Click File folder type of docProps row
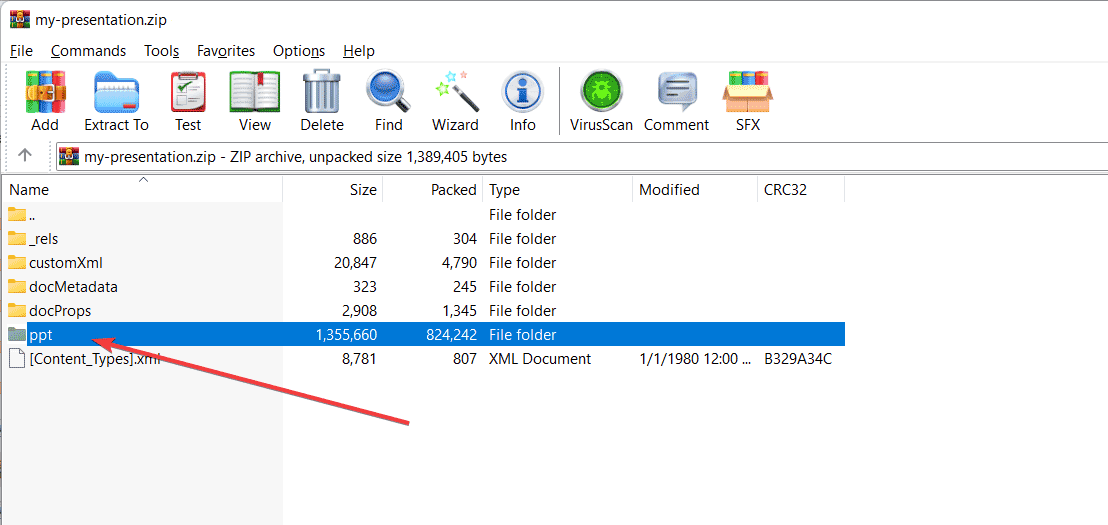Image resolution: width=1108 pixels, height=525 pixels. 522,311
